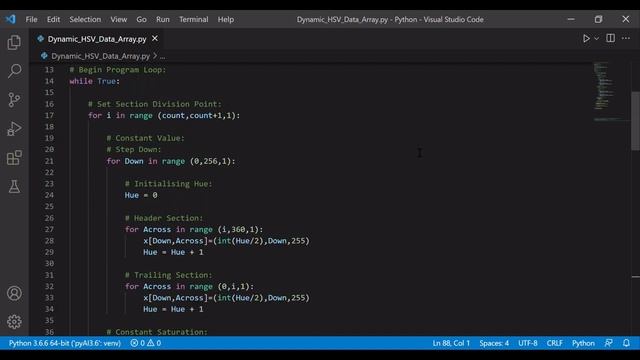Open the Manage gear settings icon

[x=14, y=322]
